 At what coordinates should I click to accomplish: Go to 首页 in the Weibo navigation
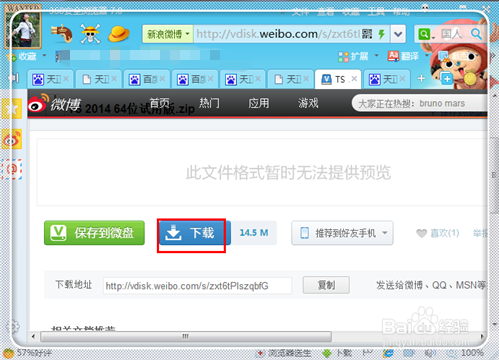coord(159,103)
